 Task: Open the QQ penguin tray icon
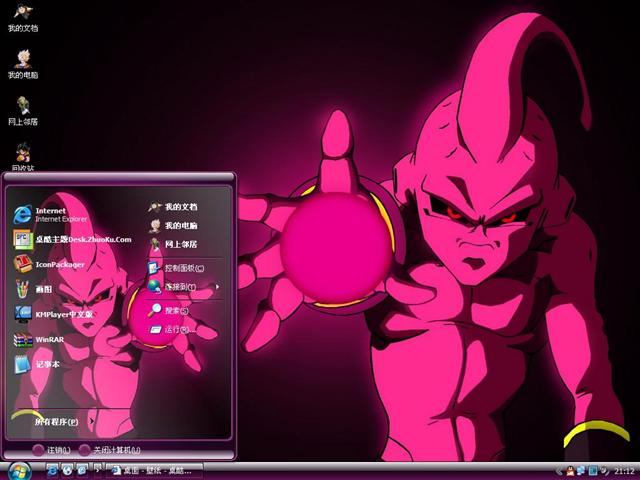pos(570,471)
